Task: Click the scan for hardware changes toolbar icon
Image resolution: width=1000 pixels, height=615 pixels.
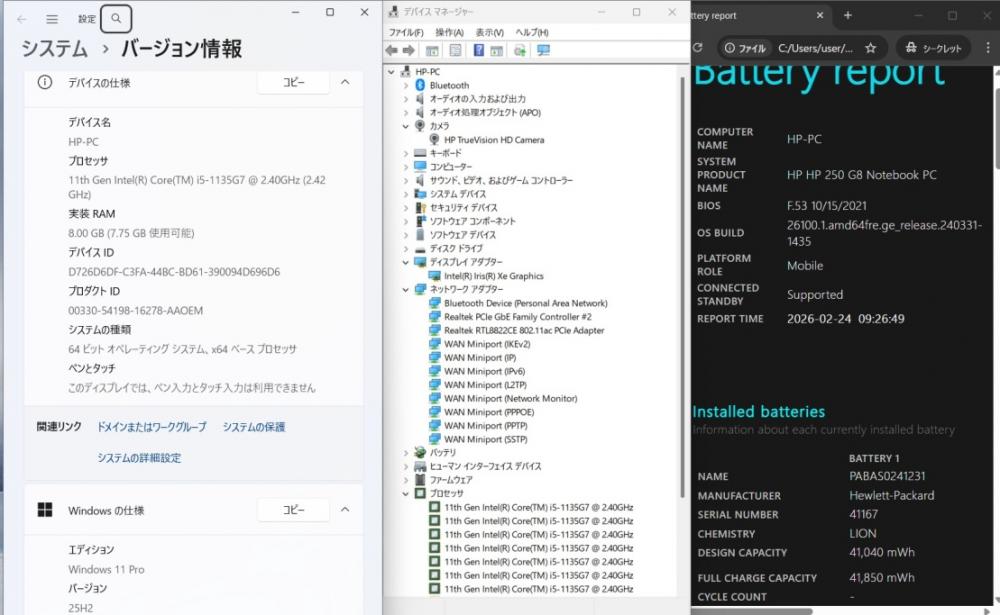Action: tap(543, 50)
